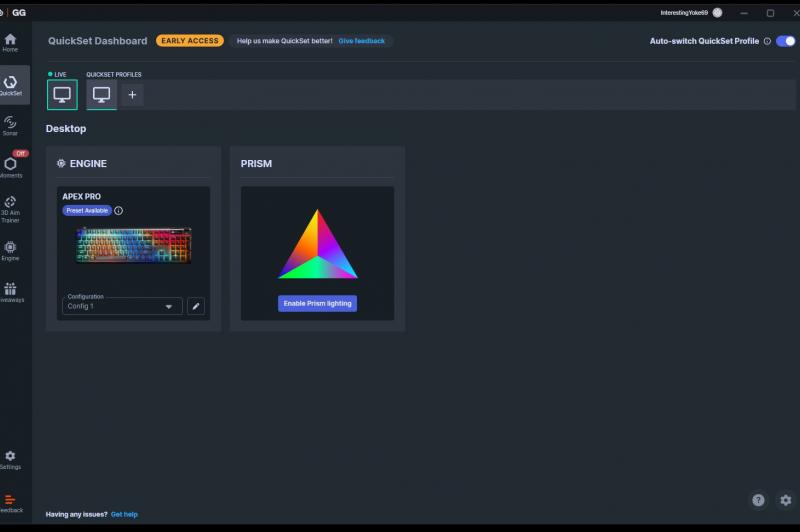Click the user account avatar
This screenshot has height=532, width=800.
717,13
